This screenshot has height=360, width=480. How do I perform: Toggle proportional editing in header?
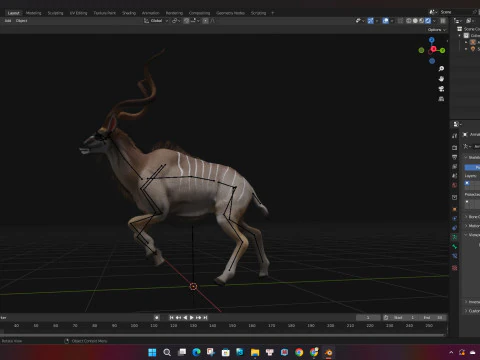coord(206,21)
